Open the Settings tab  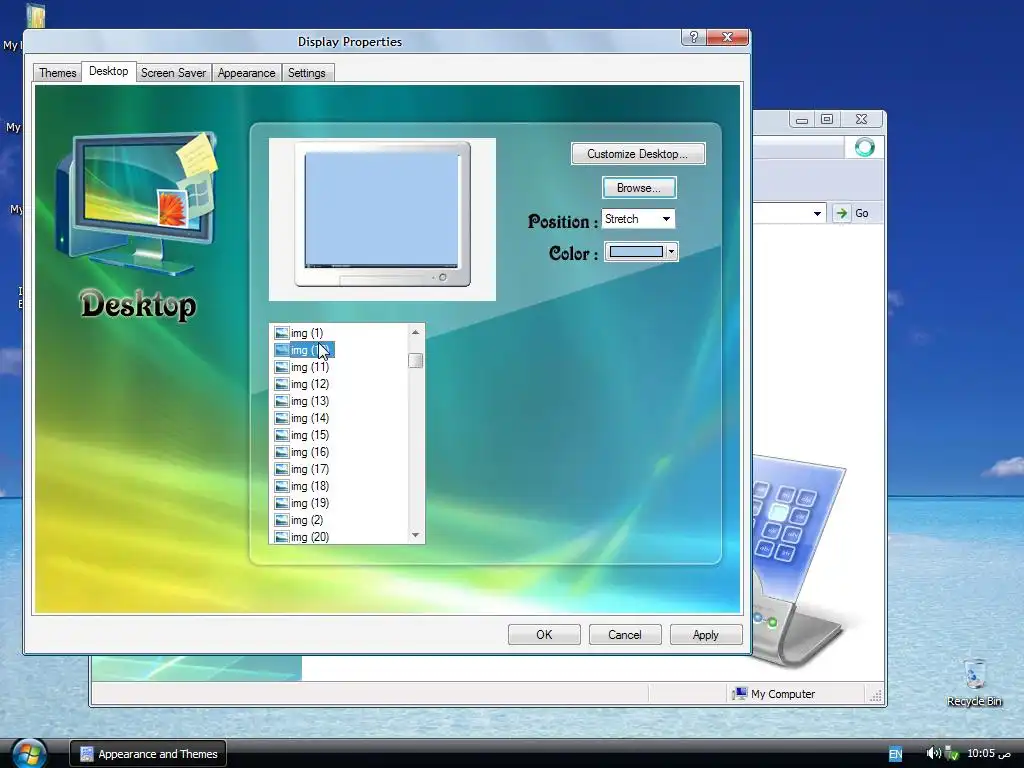(306, 72)
